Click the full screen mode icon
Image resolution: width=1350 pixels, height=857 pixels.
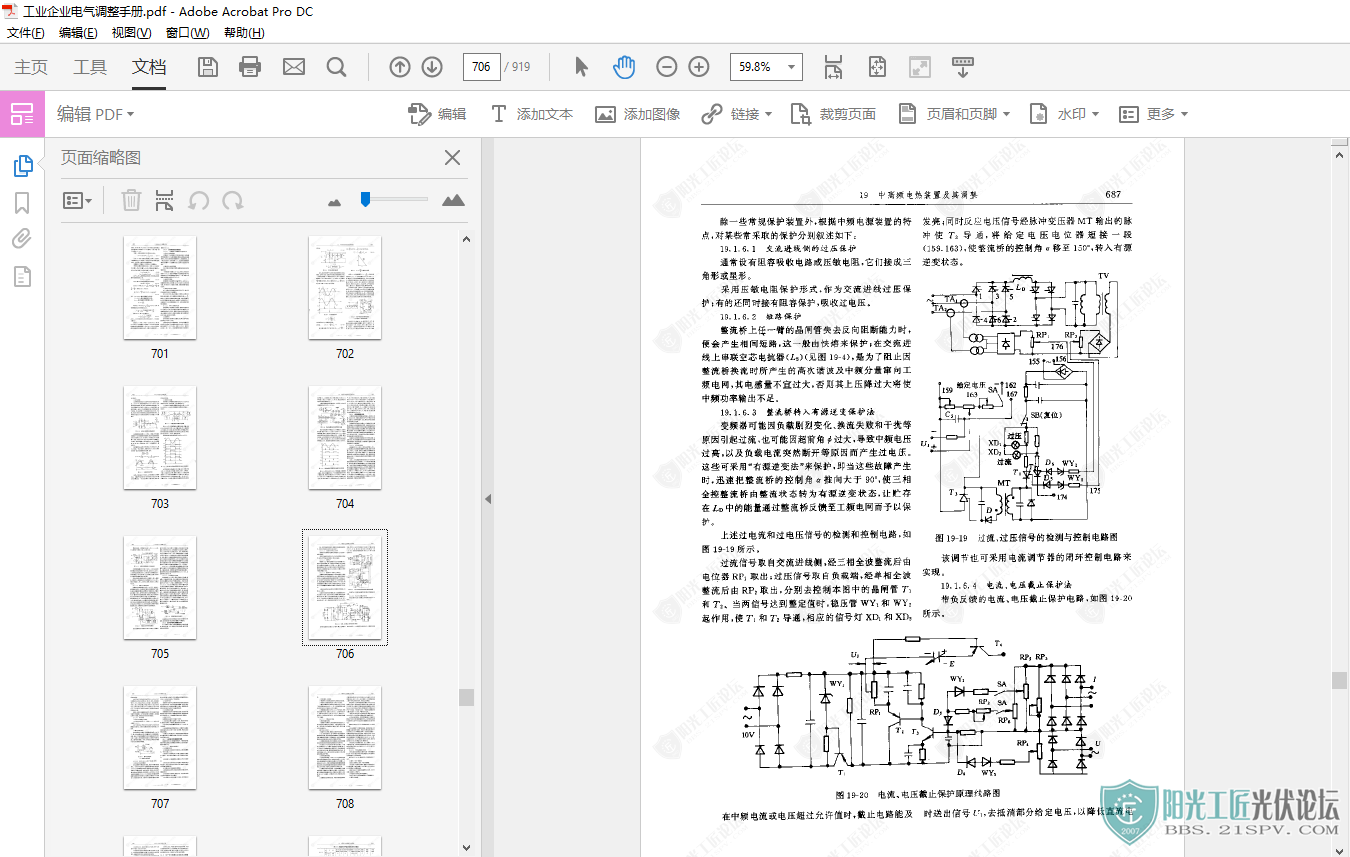point(920,67)
